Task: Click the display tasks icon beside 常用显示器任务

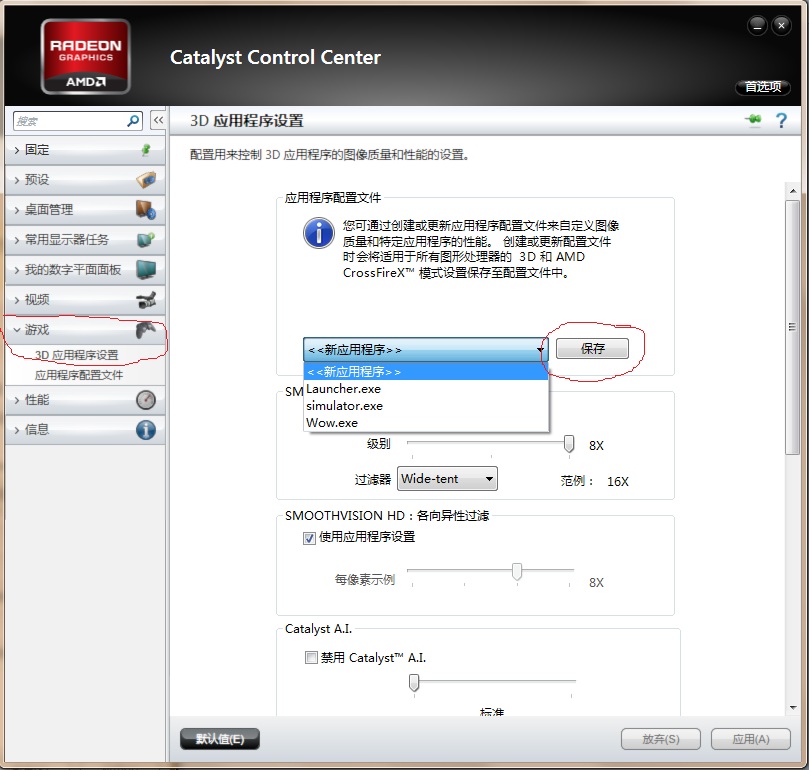Action: coord(146,239)
